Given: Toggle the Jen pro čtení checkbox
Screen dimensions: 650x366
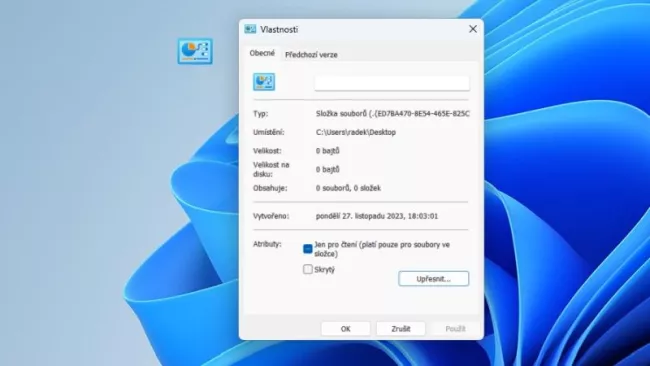Looking at the screenshot, I should coord(308,249).
